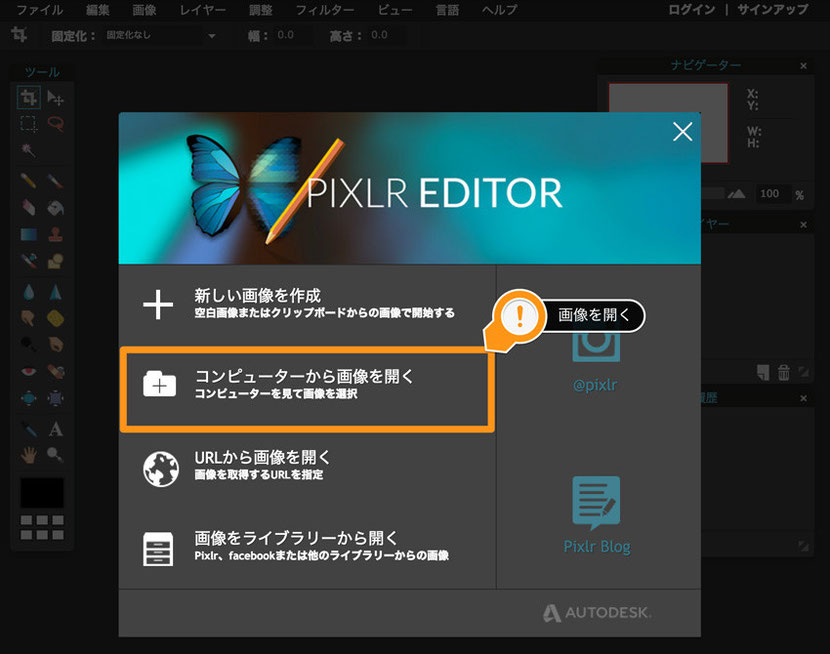Close the Pixlr Editor welcome dialog
This screenshot has width=830, height=654.
(x=682, y=132)
